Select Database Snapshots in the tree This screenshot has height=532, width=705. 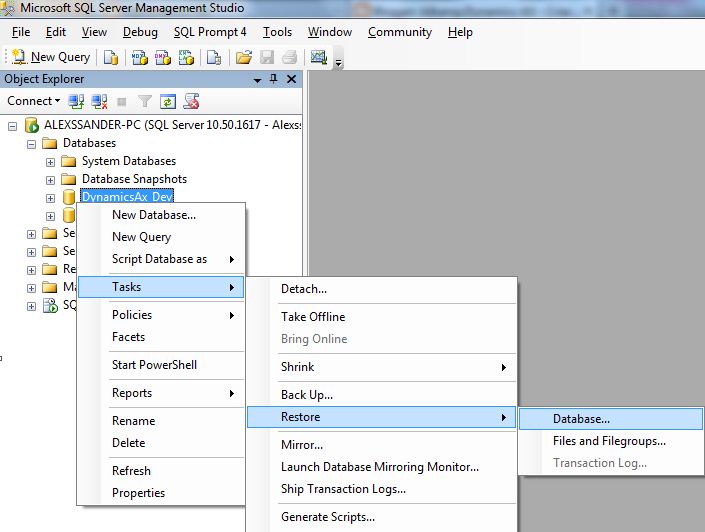134,179
